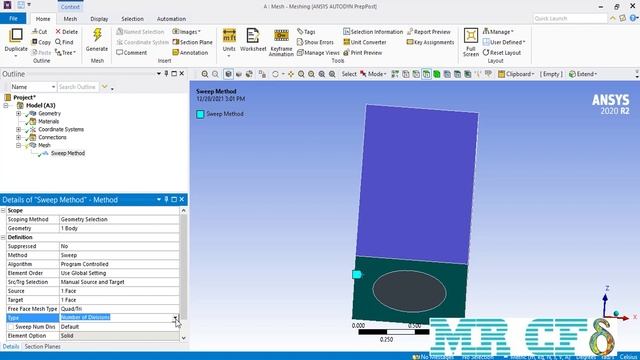The image size is (640, 360).
Task: Insert a Comment
Action: tap(131, 53)
